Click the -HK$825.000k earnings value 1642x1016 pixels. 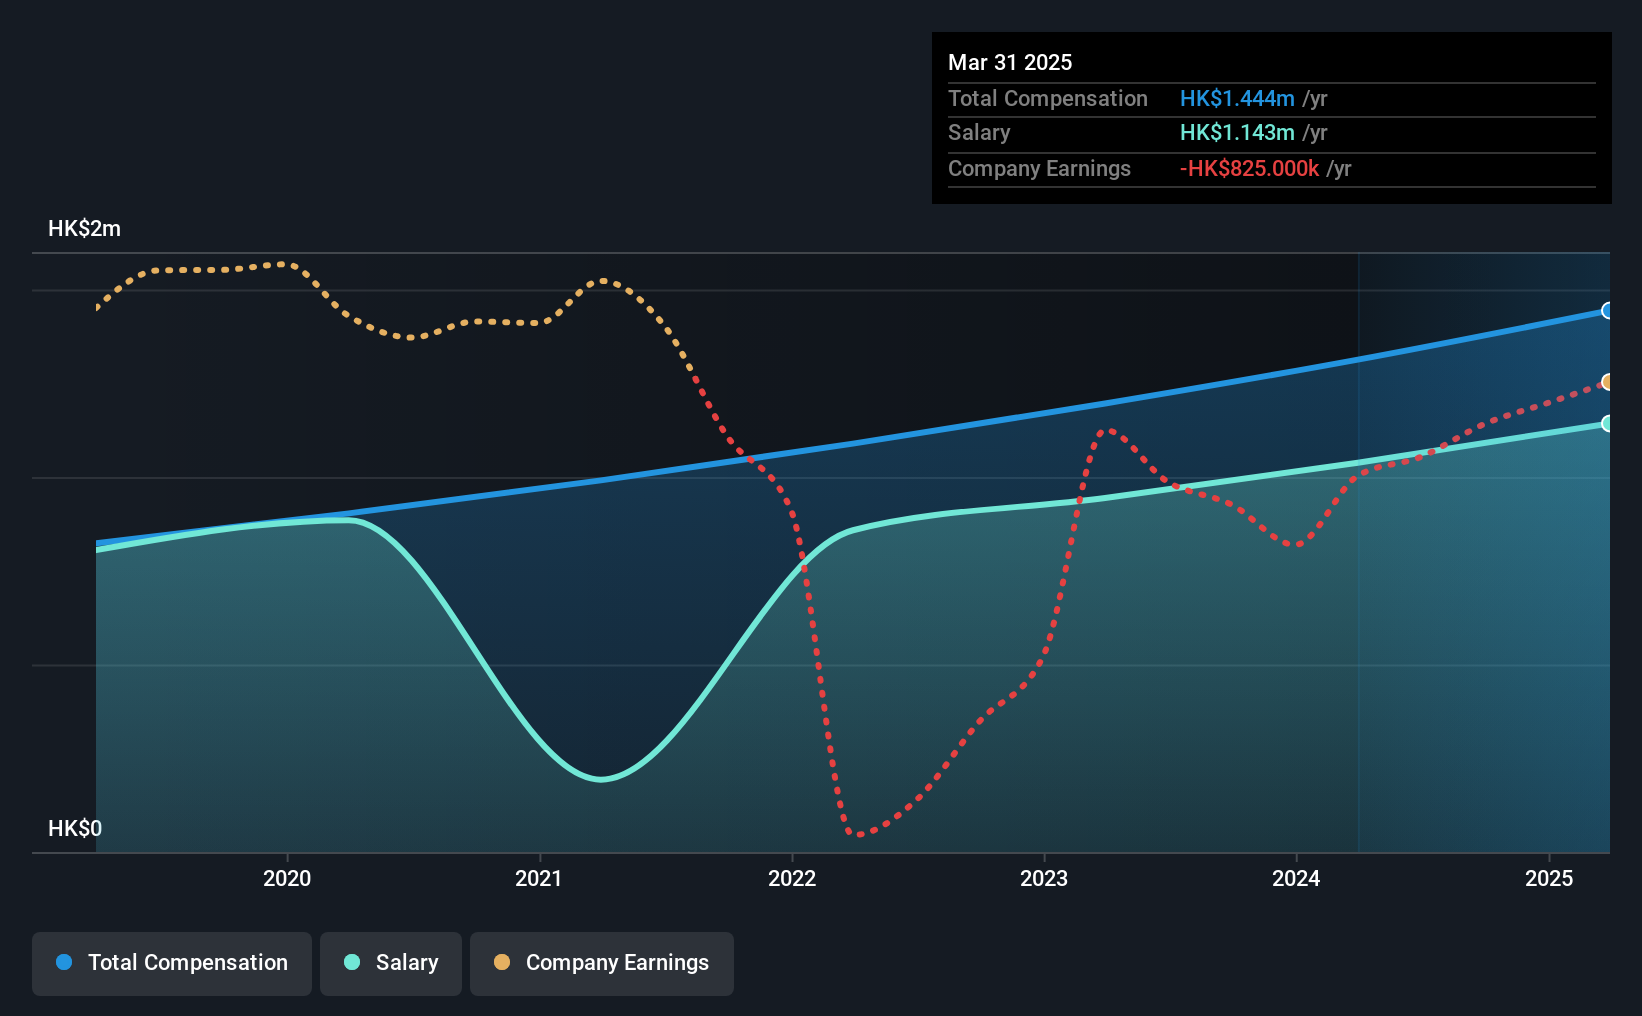[x=1249, y=169]
